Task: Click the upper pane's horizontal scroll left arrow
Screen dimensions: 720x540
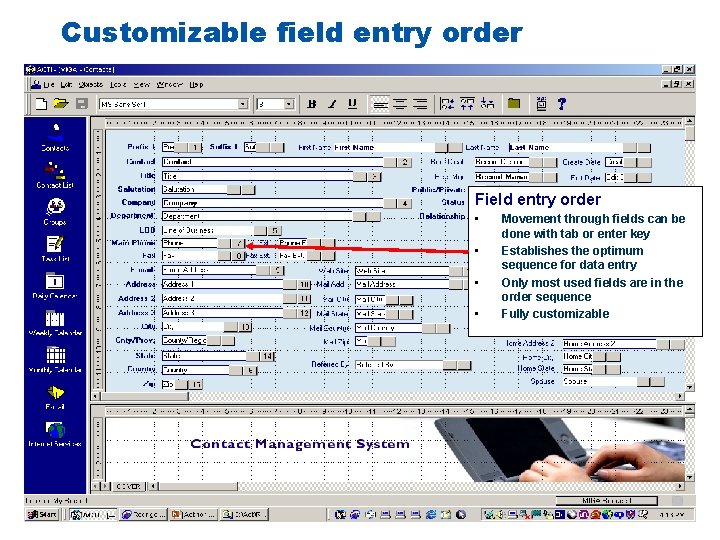Action: (96, 396)
